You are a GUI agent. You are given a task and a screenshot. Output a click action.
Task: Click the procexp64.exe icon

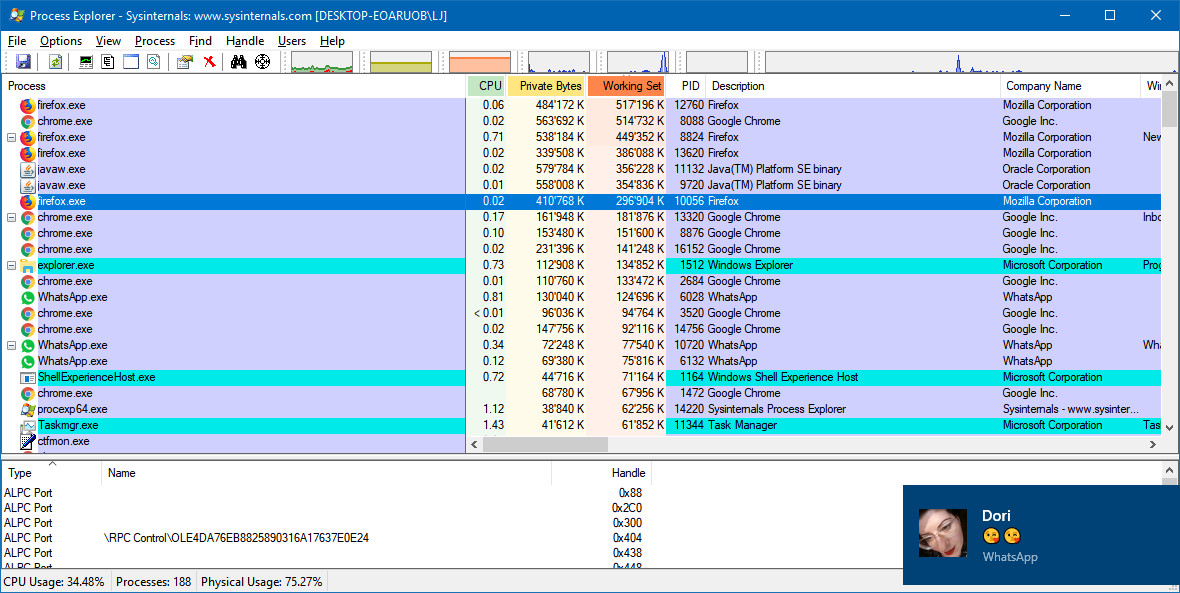coord(28,409)
